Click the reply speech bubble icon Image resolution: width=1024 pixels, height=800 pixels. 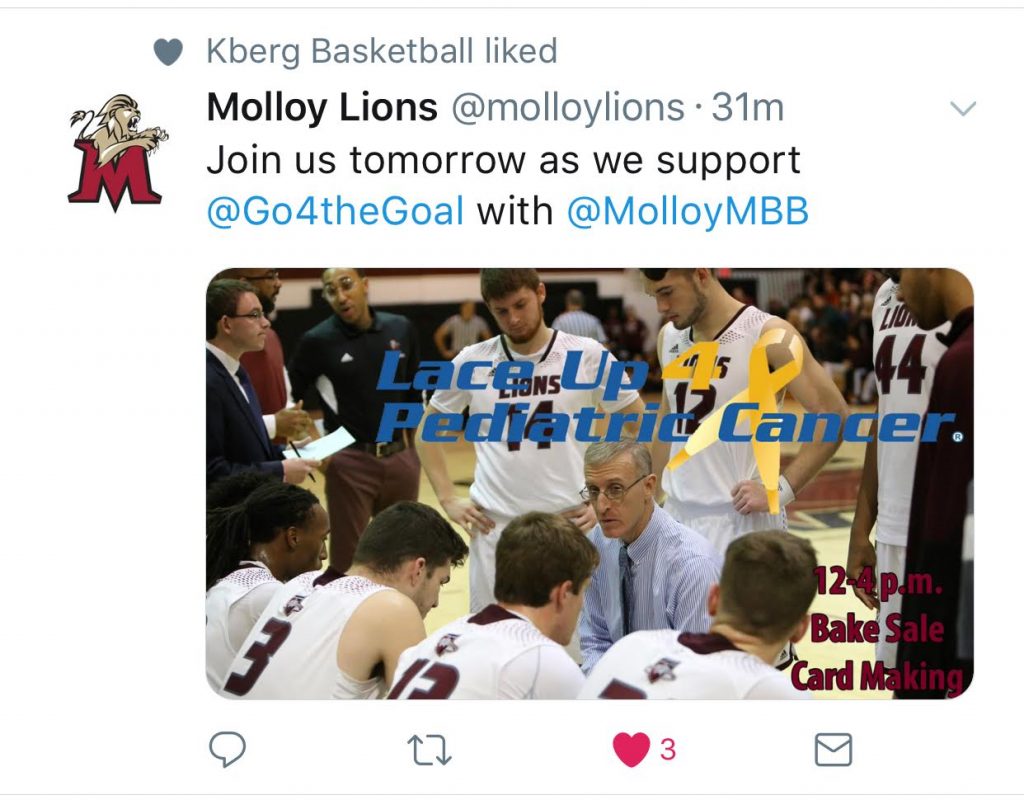click(x=227, y=748)
